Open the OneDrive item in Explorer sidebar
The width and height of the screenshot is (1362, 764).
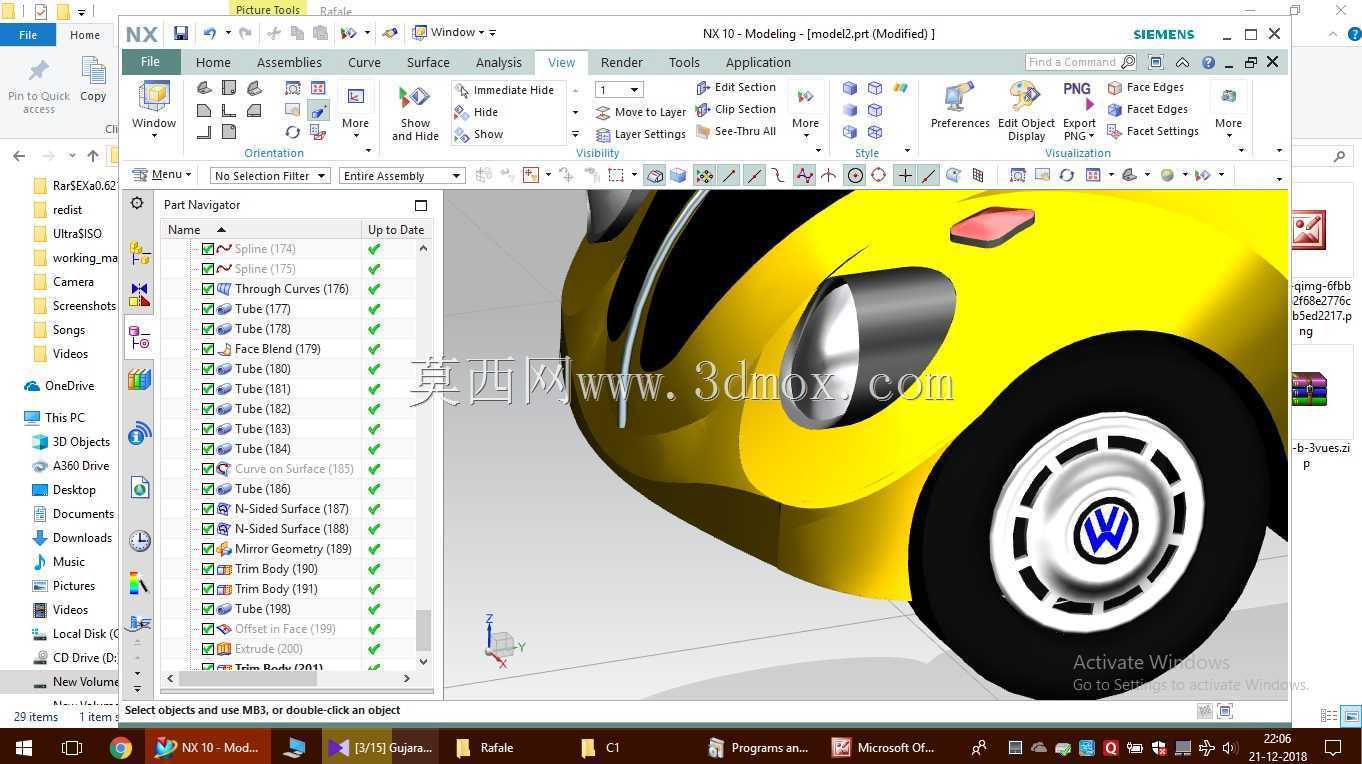tap(69, 386)
